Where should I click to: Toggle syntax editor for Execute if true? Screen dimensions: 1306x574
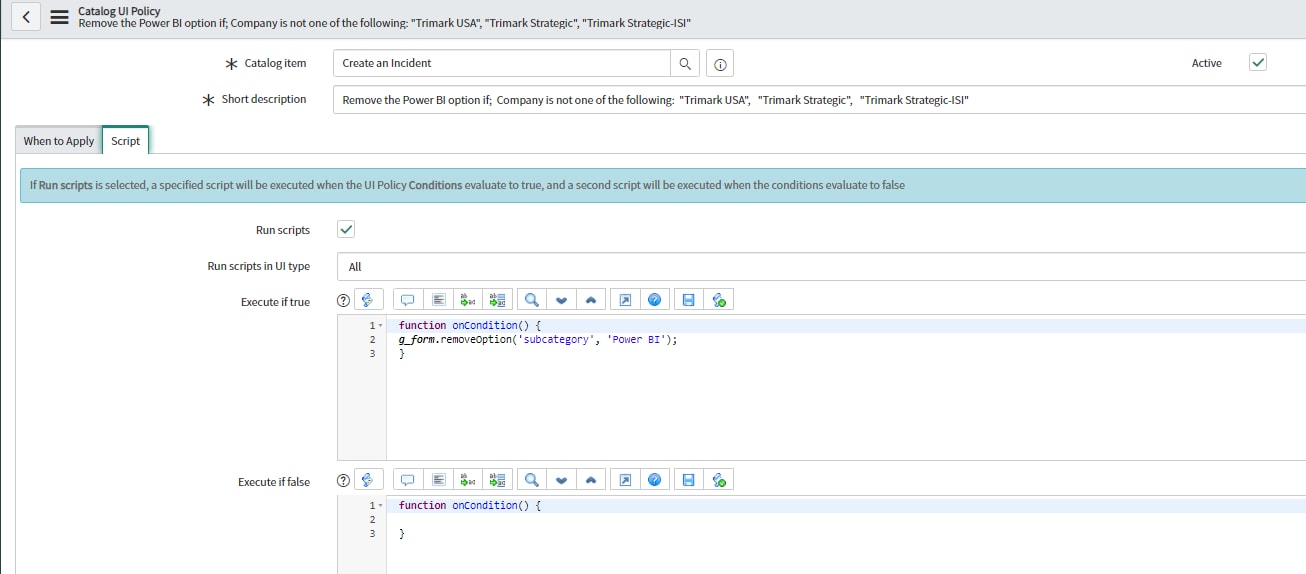[369, 300]
